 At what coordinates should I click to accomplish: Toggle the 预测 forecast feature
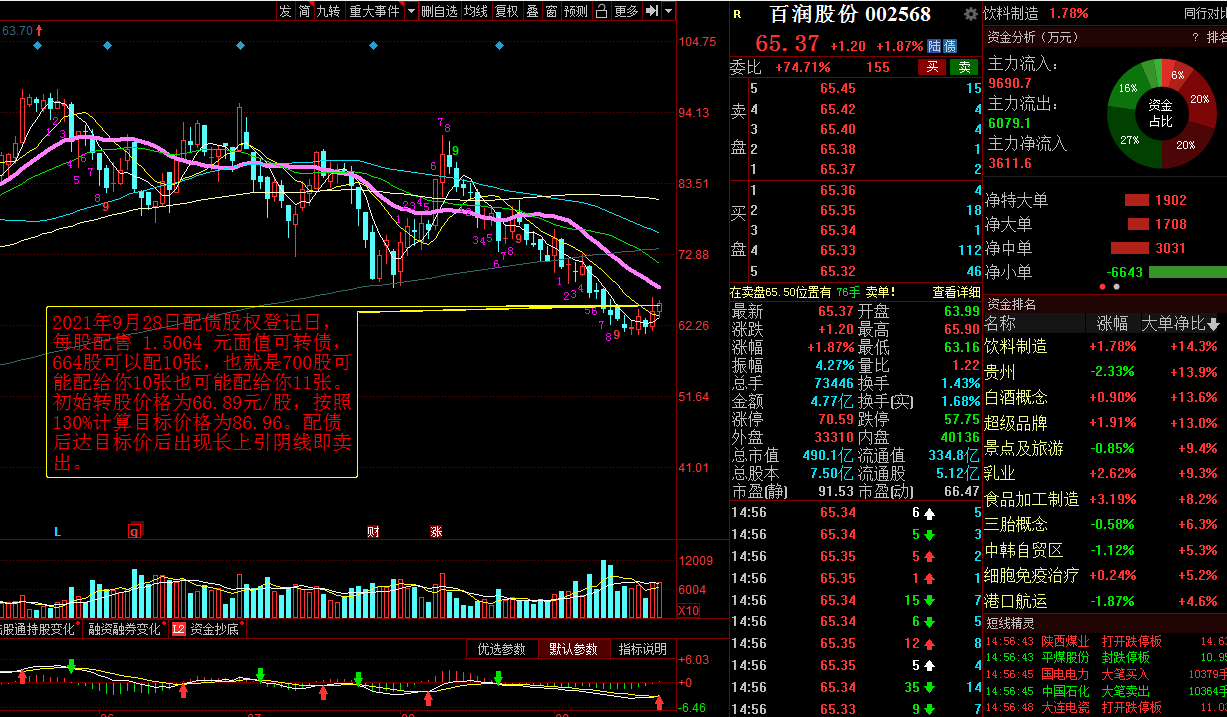click(x=576, y=11)
